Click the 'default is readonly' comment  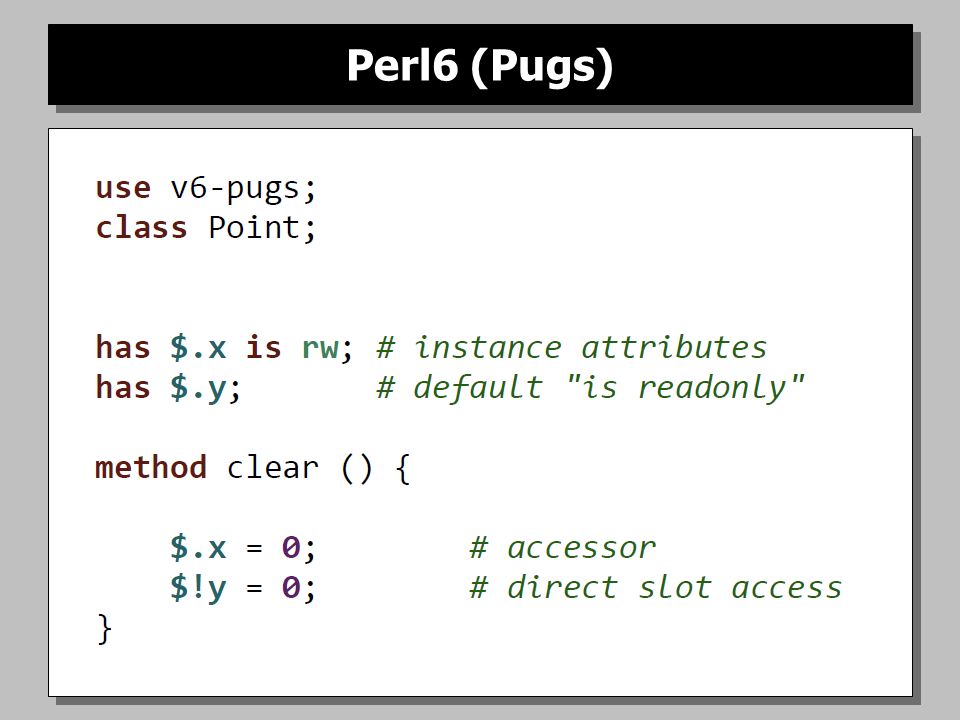(x=590, y=388)
